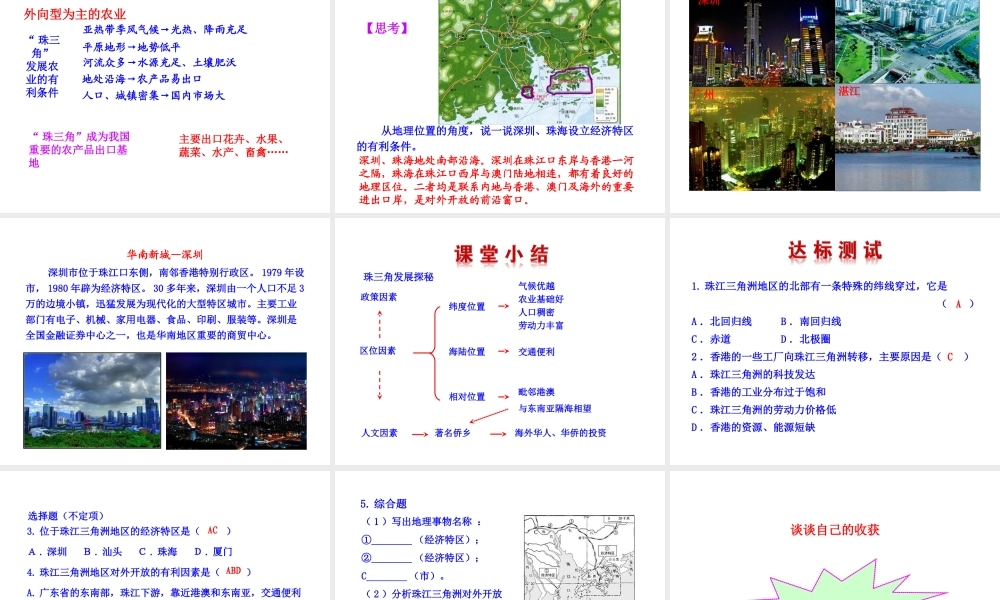Open the green Pearl River Delta map image
Screen dimensions: 1000x600
tap(529, 61)
